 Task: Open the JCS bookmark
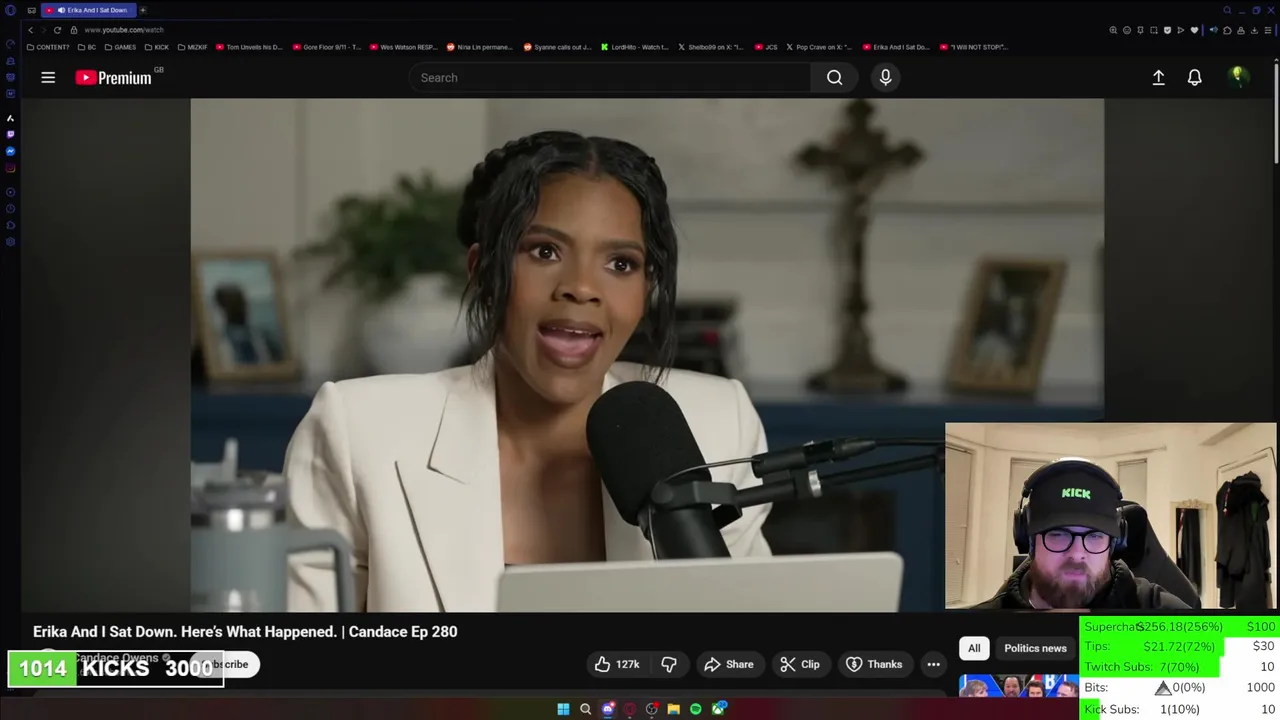(767, 47)
